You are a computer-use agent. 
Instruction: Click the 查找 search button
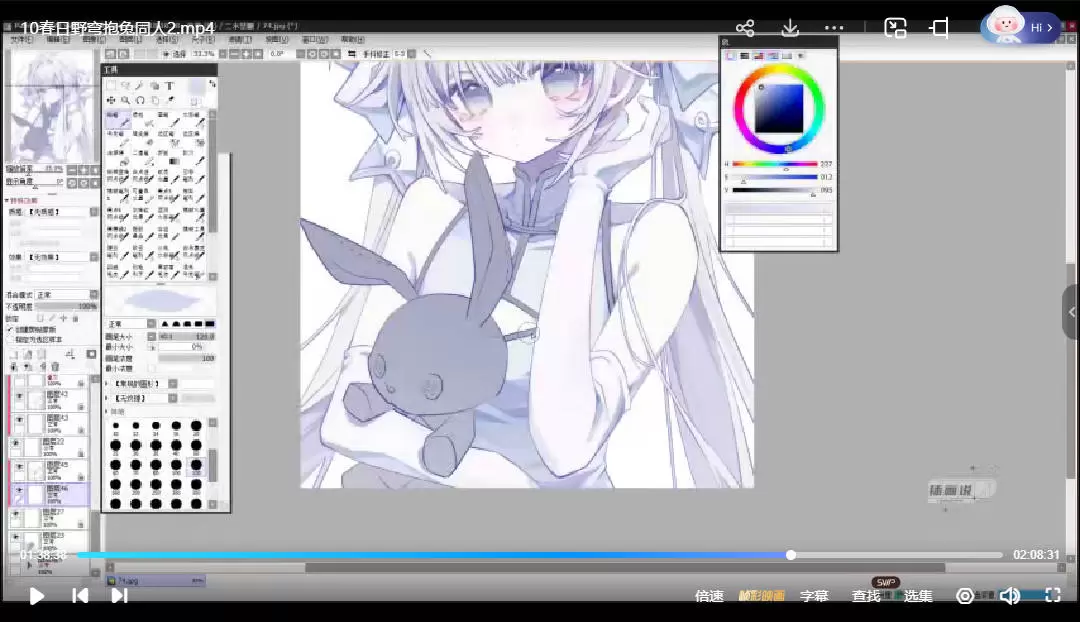(x=866, y=596)
